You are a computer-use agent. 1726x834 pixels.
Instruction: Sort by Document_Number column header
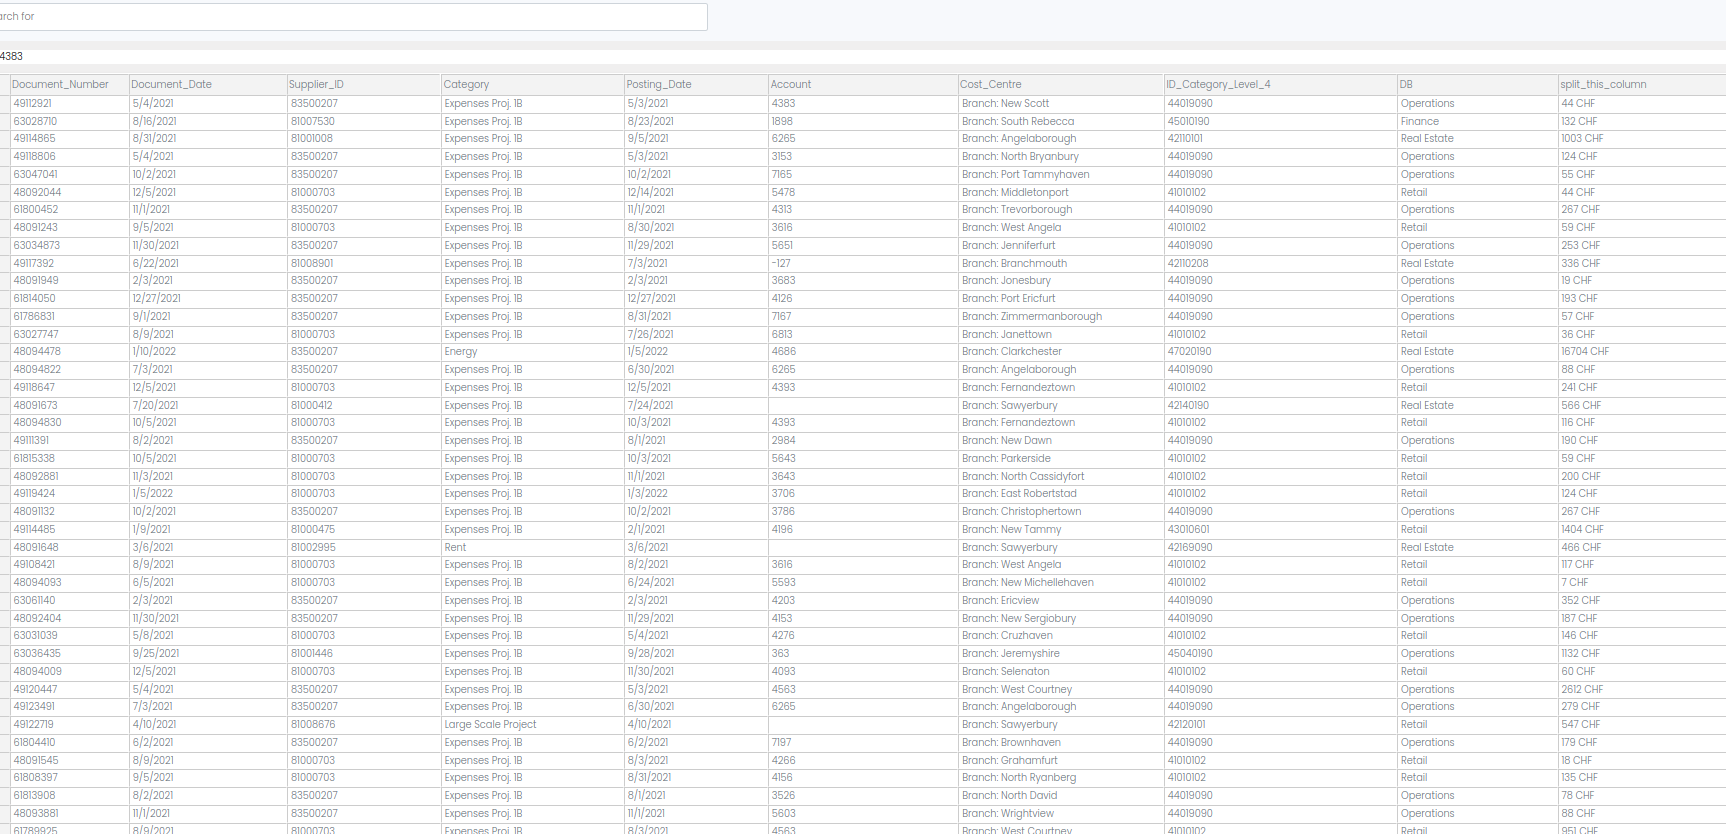[61, 85]
